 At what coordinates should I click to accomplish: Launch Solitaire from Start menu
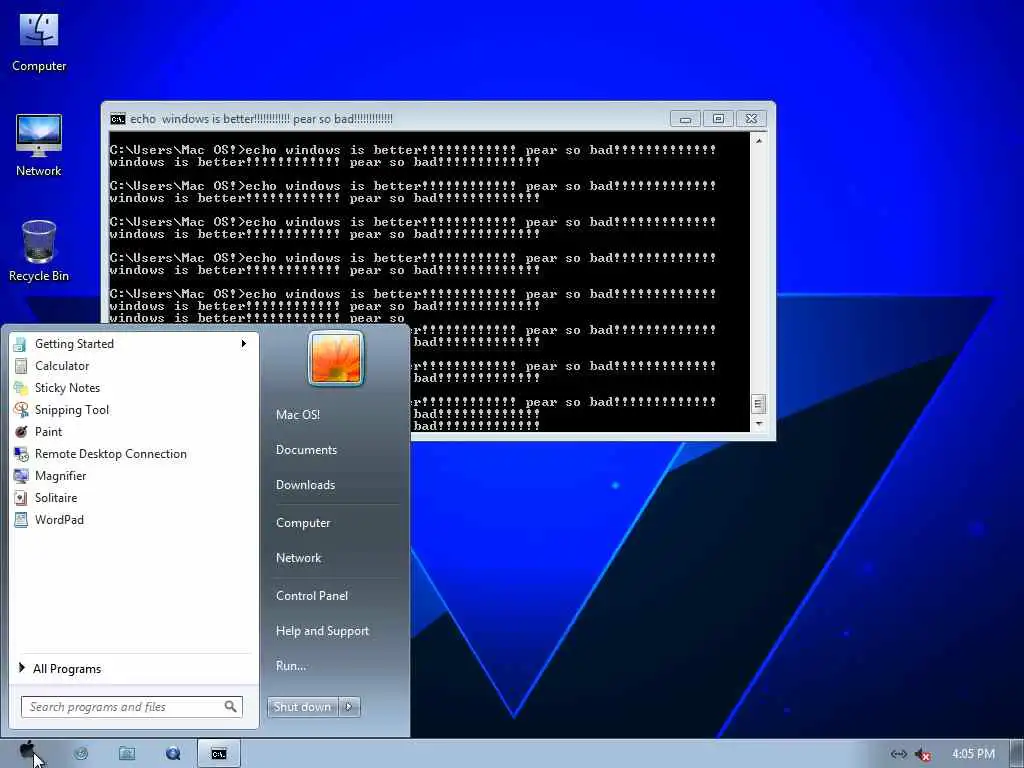point(135,498)
